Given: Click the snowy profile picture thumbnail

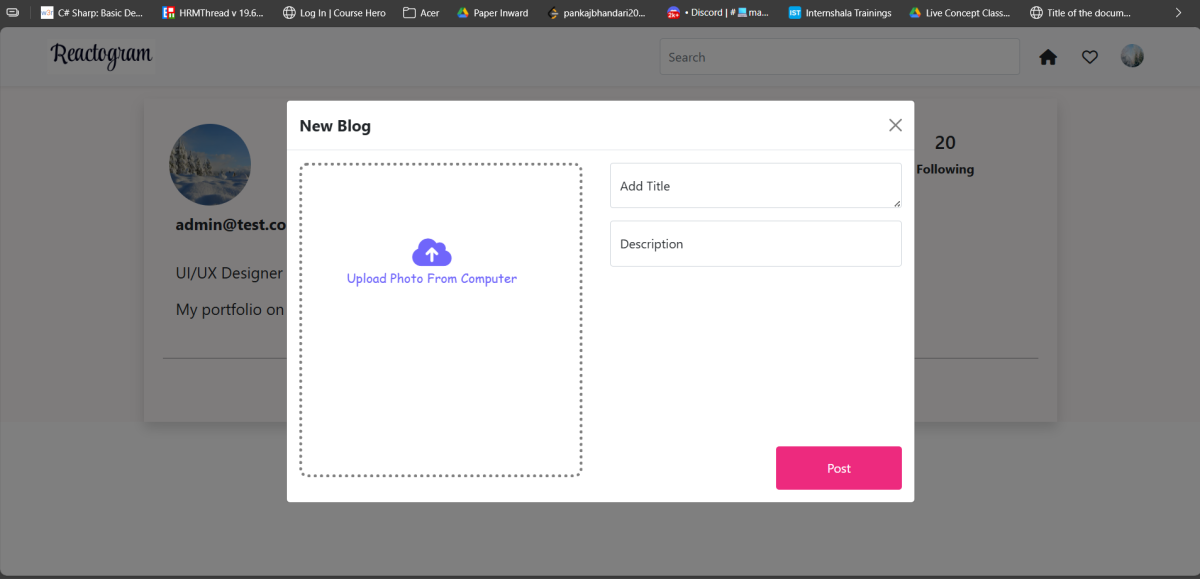Looking at the screenshot, I should pyautogui.click(x=210, y=164).
